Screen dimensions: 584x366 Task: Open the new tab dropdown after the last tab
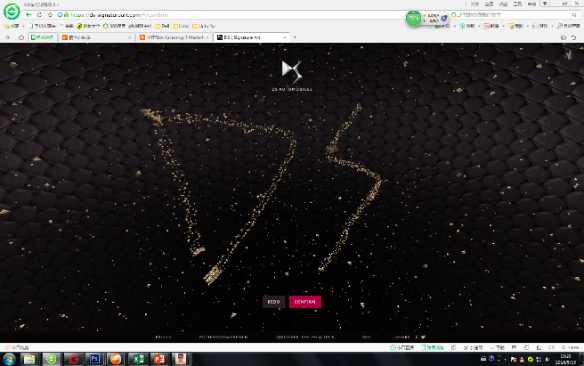[x=295, y=38]
